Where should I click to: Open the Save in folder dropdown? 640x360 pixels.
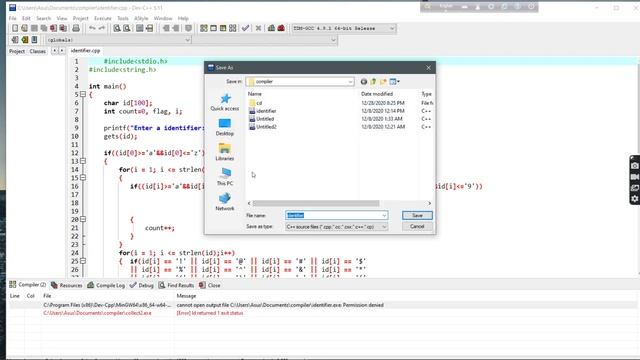click(350, 82)
